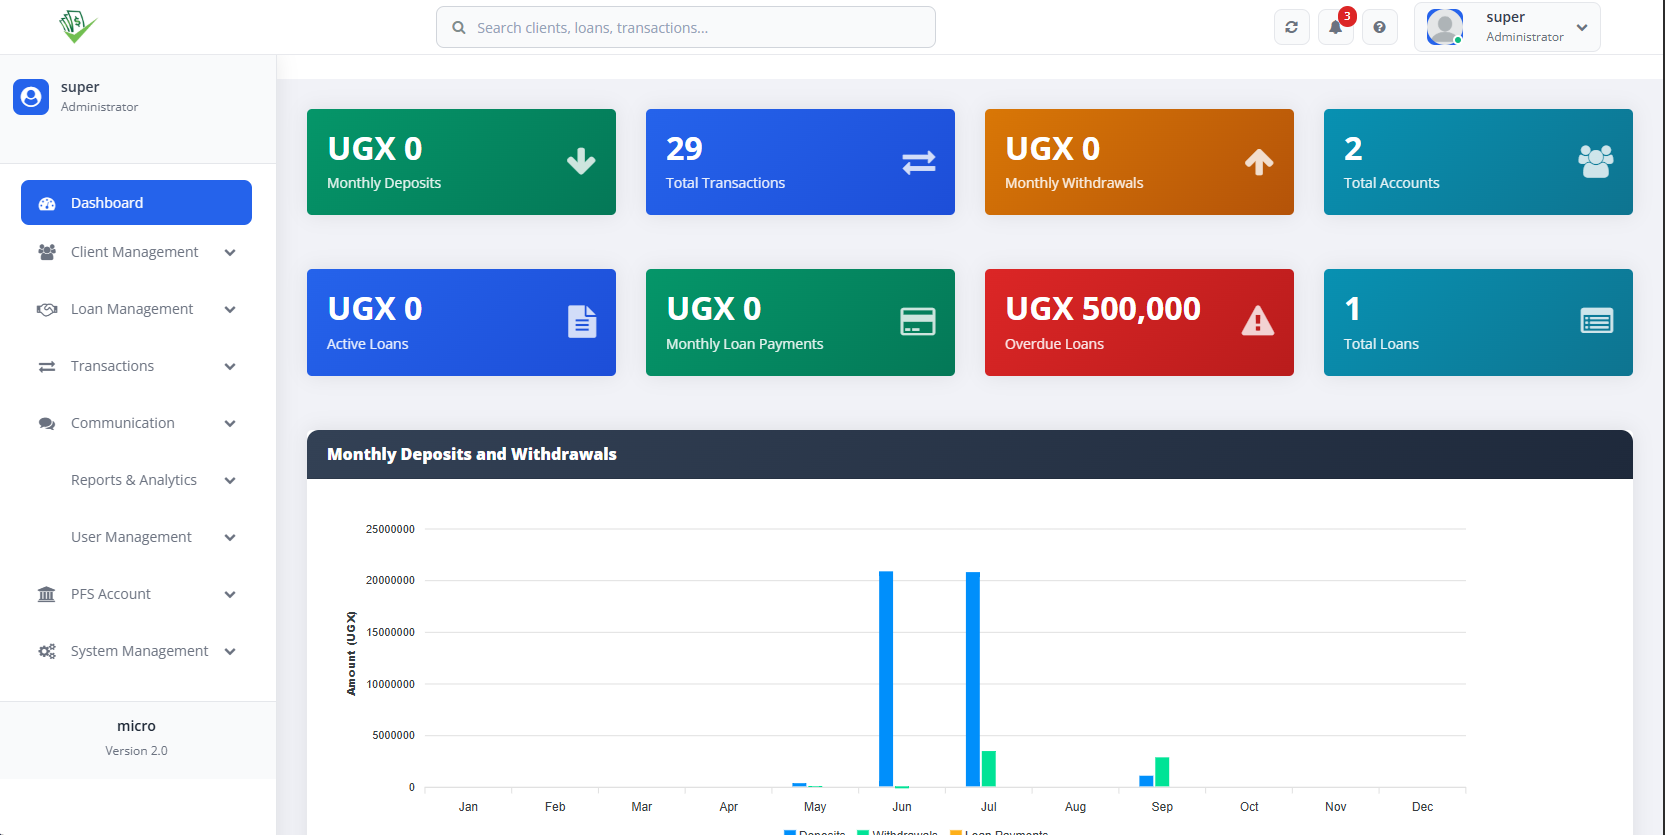The height and width of the screenshot is (835, 1665).
Task: Click the Active Loans document icon
Action: [x=582, y=321]
